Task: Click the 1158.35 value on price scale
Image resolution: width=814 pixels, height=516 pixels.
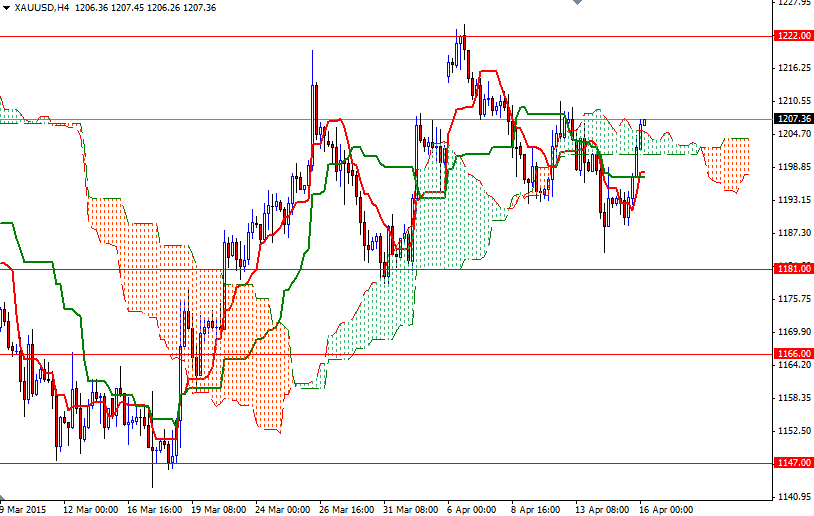Action: 793,398
